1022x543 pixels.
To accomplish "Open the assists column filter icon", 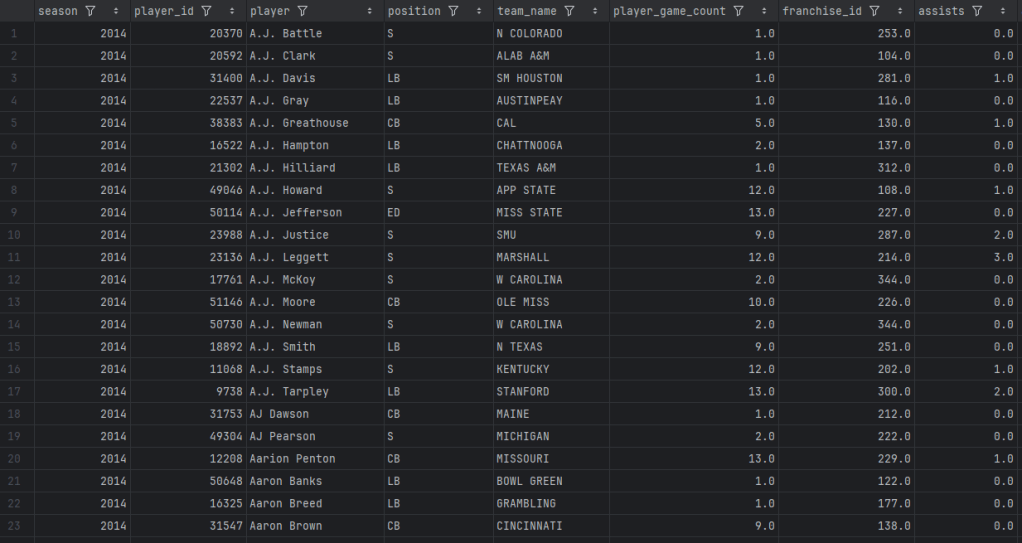I will click(976, 11).
